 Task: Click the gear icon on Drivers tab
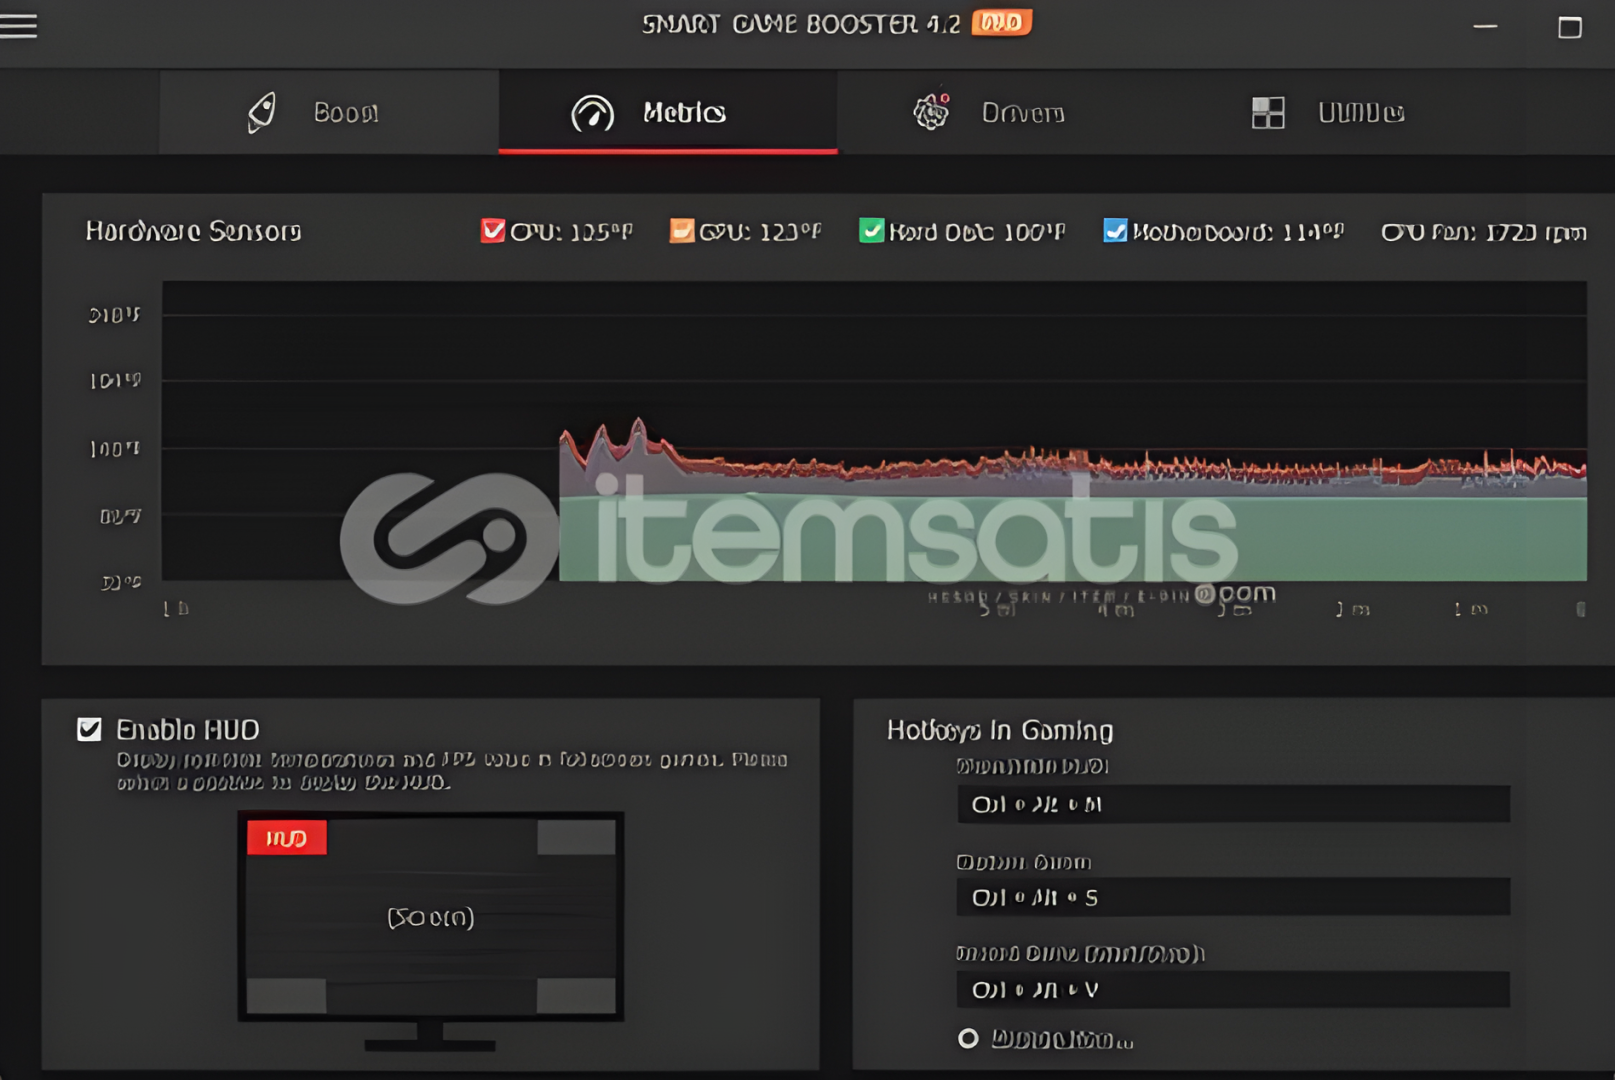[x=931, y=112]
